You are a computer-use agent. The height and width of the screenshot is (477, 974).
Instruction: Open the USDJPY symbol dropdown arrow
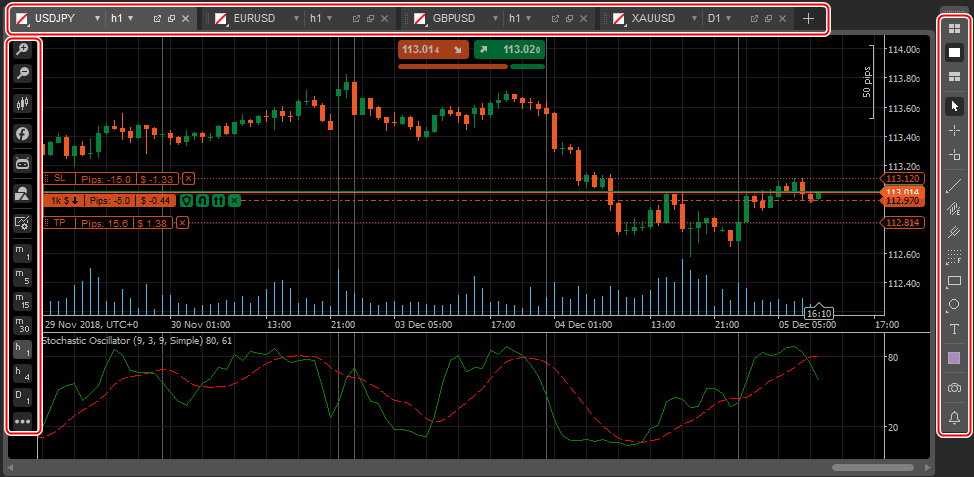(x=96, y=18)
